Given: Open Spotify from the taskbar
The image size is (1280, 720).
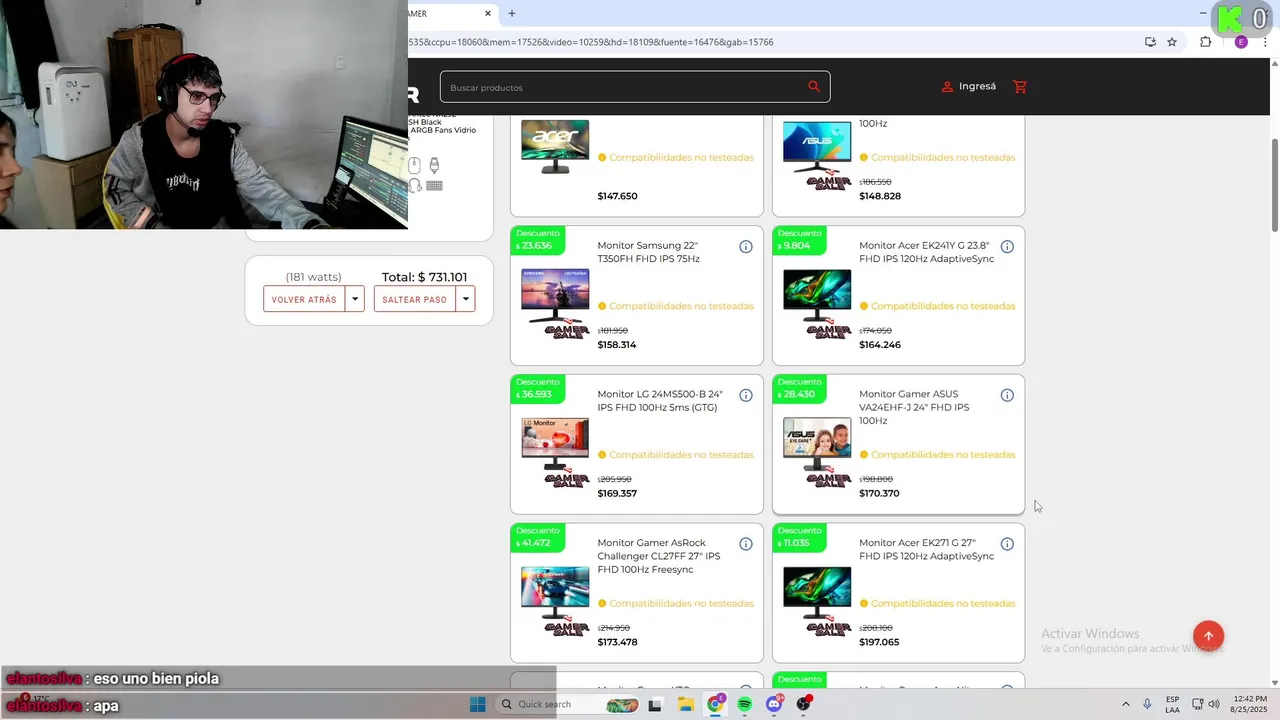Looking at the screenshot, I should pos(745,704).
